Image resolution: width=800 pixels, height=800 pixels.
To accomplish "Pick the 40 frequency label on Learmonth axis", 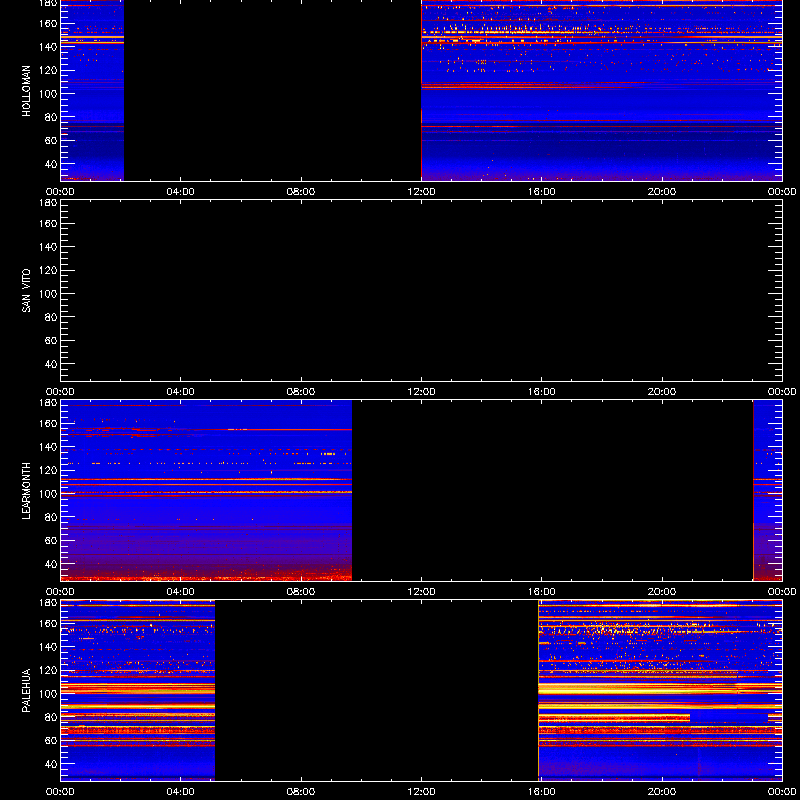I will tap(51, 564).
